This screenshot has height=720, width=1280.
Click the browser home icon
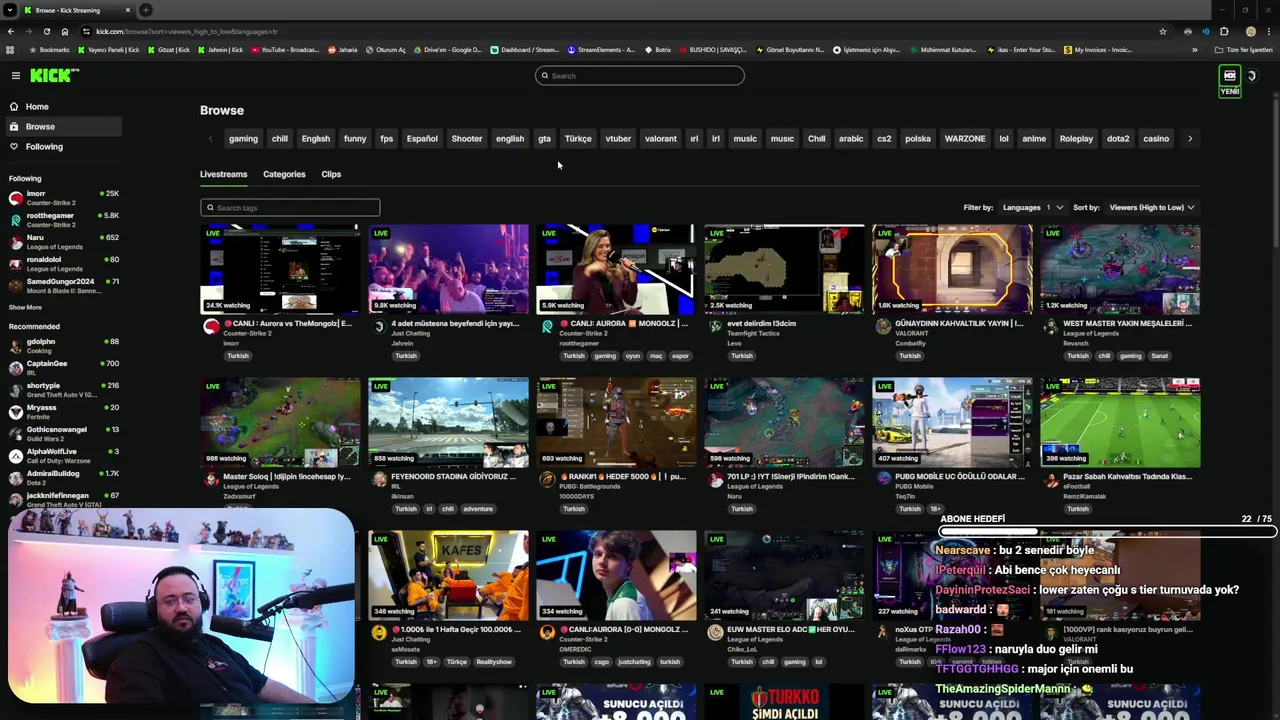(x=65, y=31)
